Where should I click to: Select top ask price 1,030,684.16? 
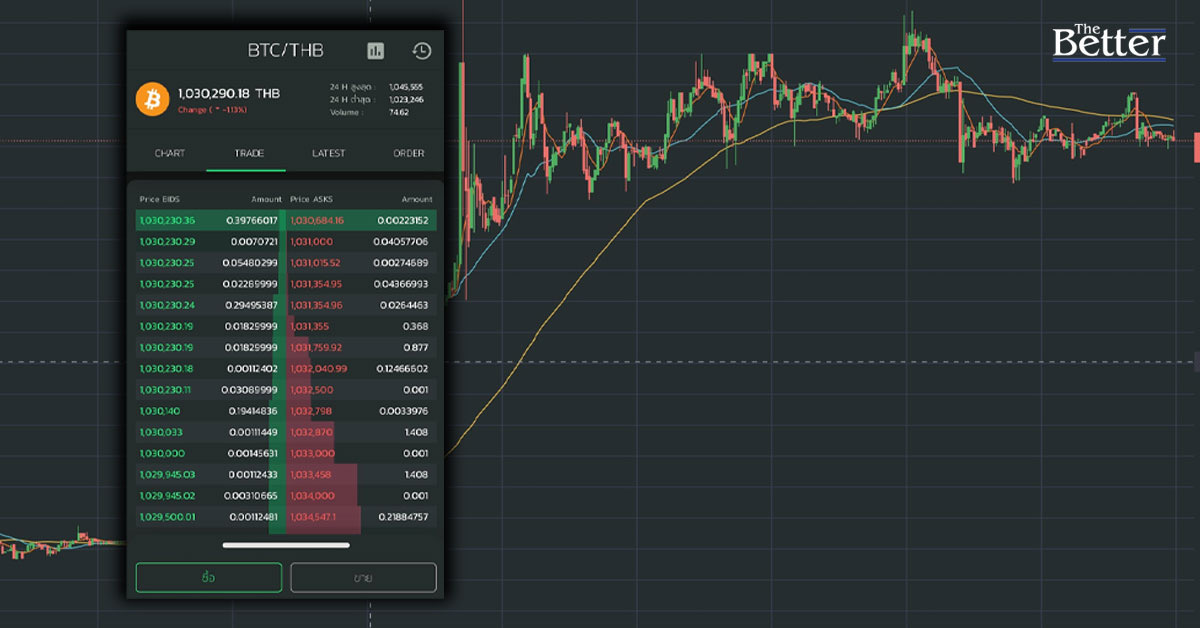[316, 220]
